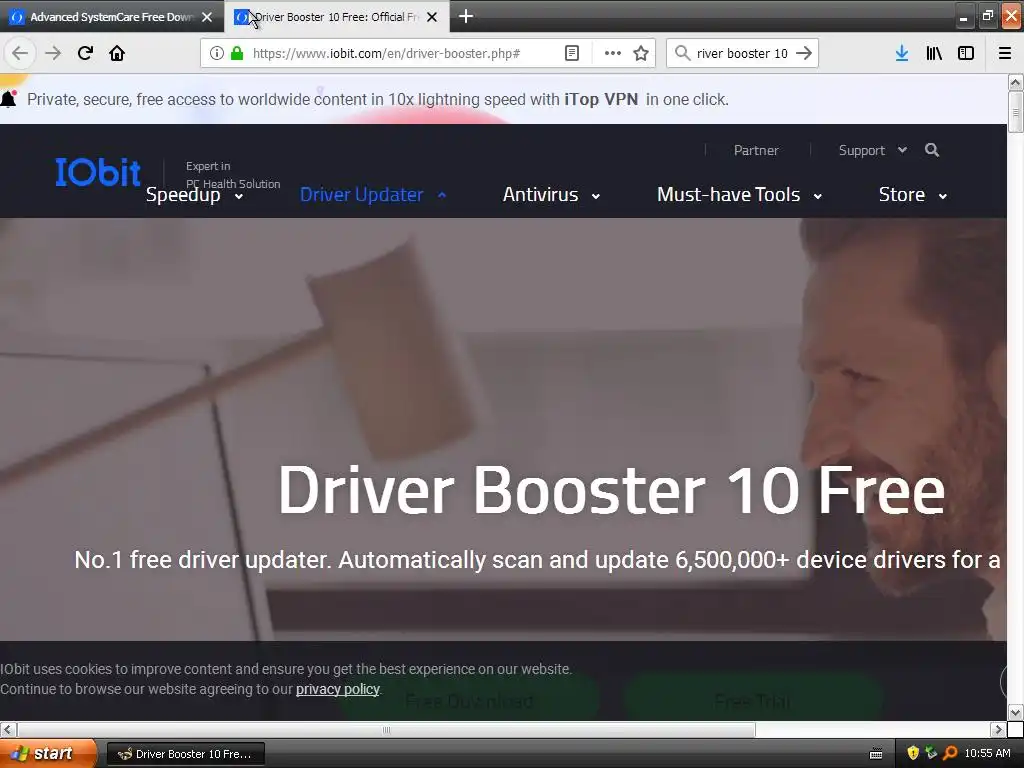
Task: Open the Firefox hamburger menu
Action: [1005, 53]
